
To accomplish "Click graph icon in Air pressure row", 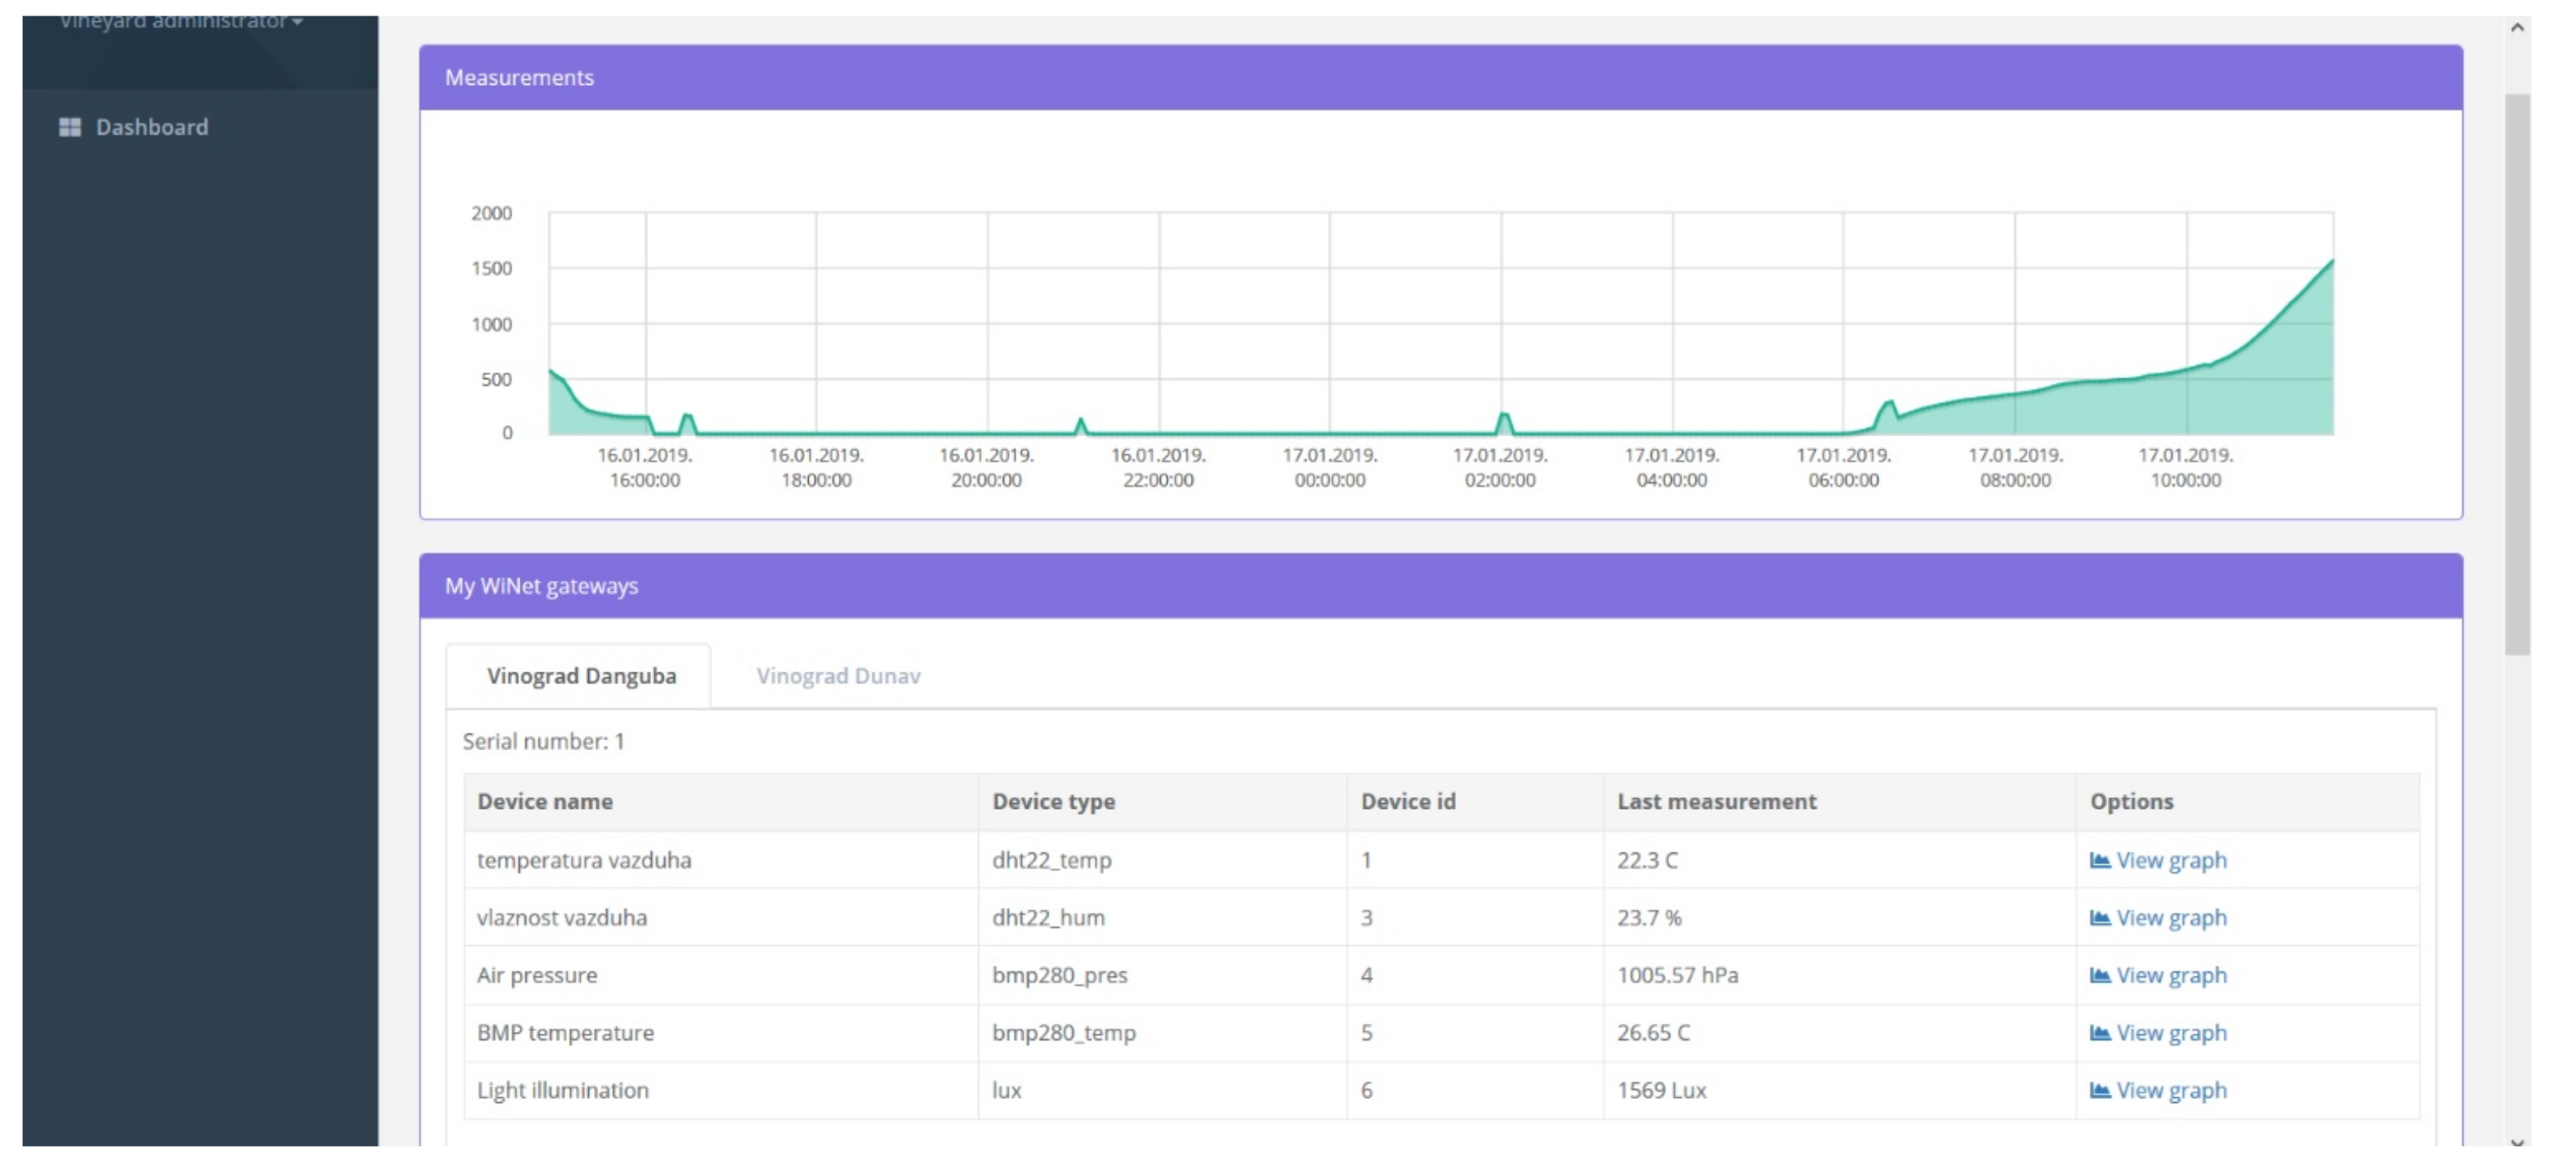I will 2099,975.
